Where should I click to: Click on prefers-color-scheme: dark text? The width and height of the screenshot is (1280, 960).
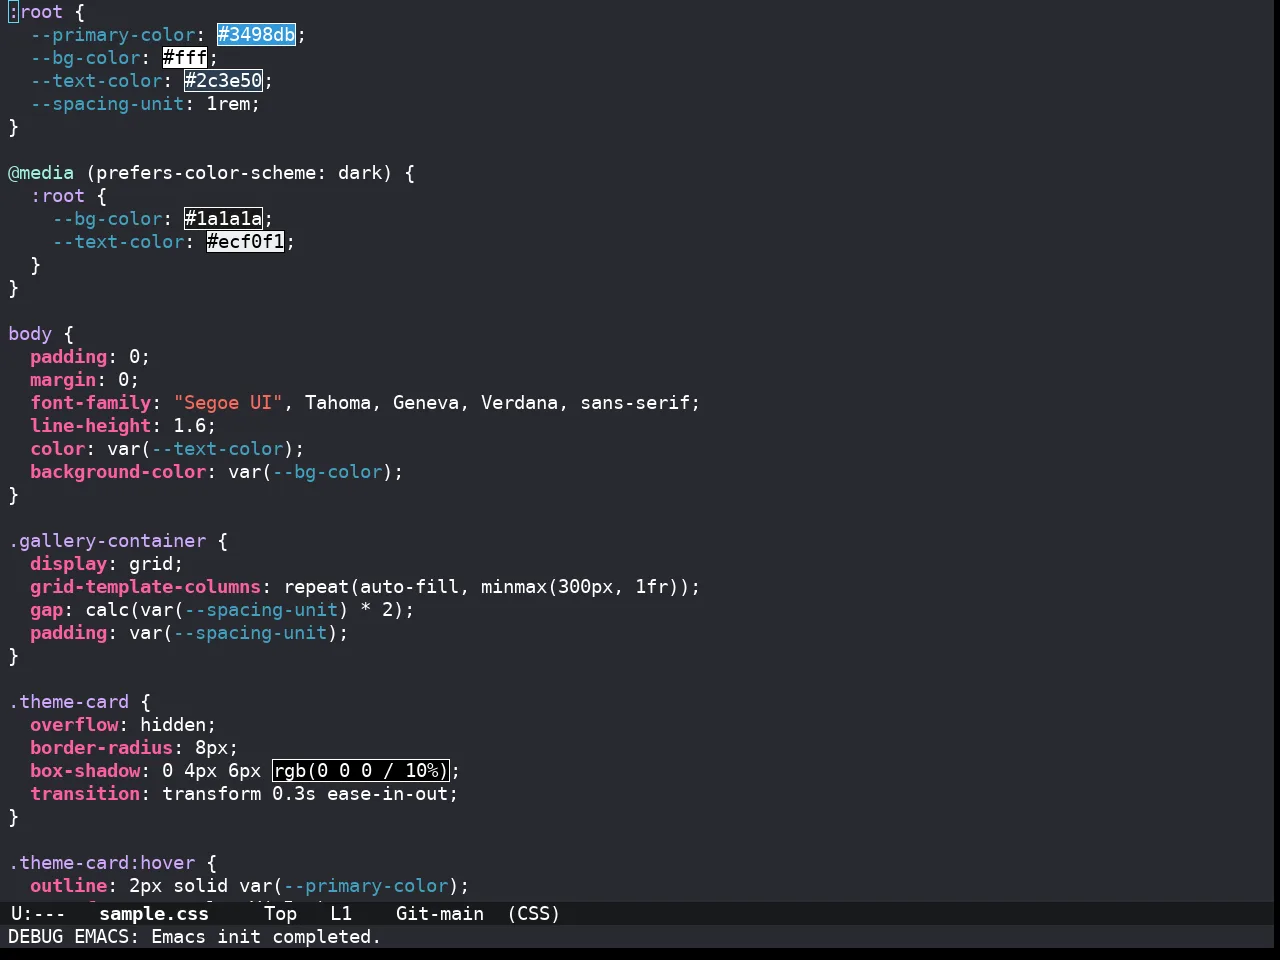239,173
